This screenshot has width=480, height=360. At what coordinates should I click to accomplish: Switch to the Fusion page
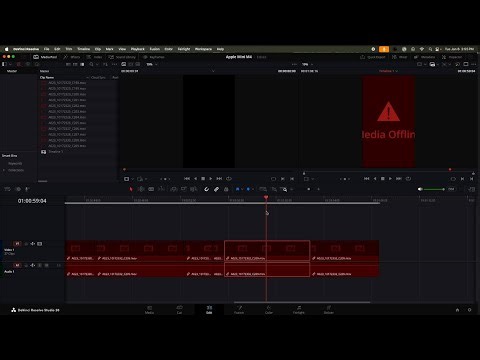(239, 309)
